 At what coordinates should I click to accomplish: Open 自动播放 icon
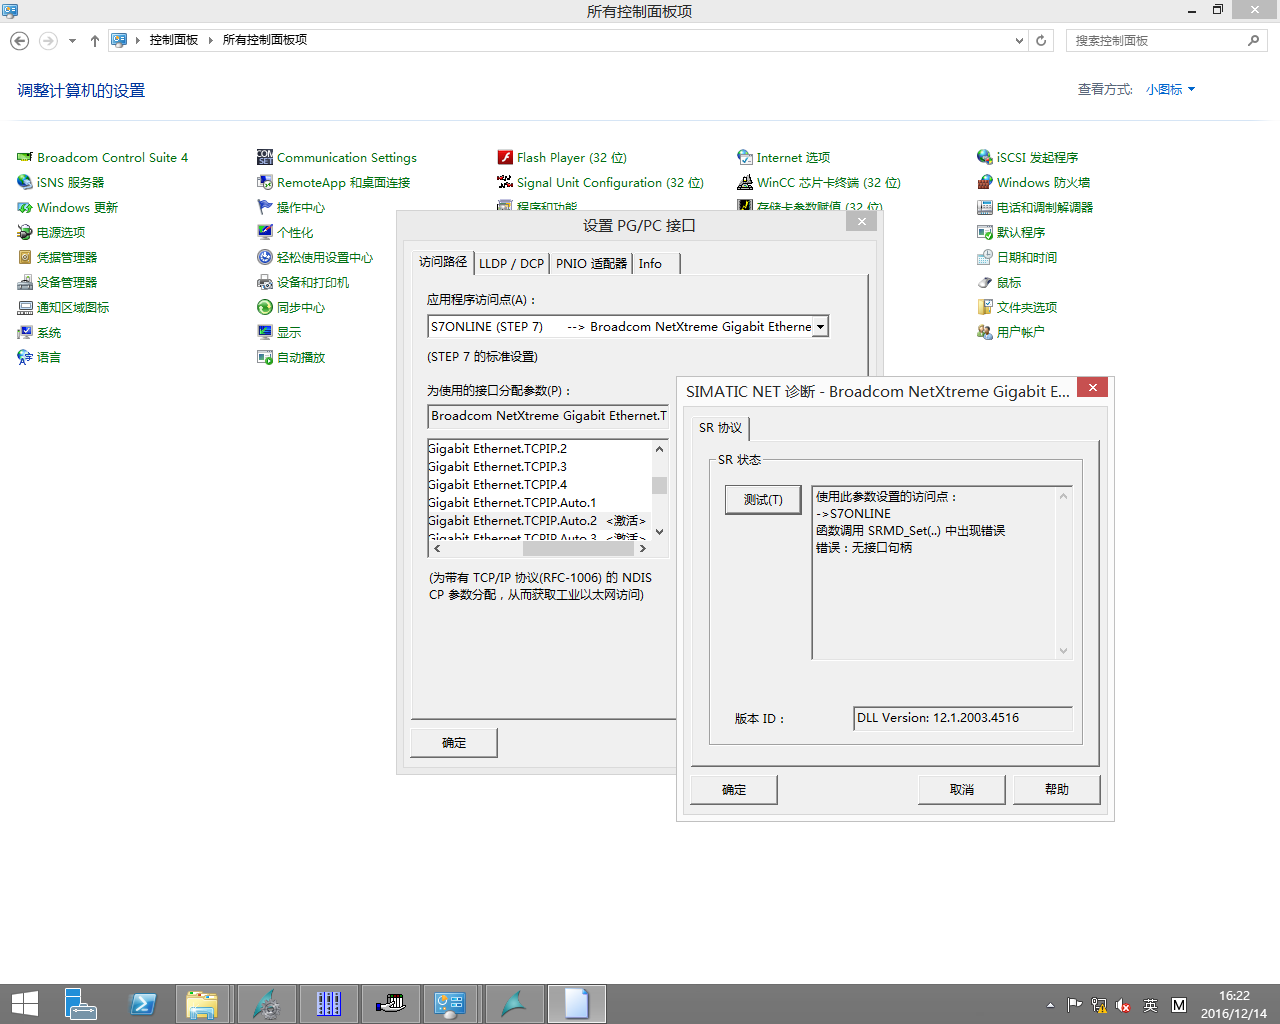[265, 358]
